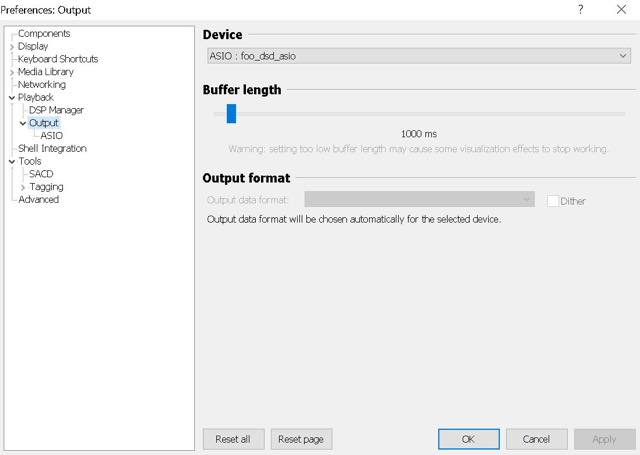Select the ASIO page under Output
The width and height of the screenshot is (640, 455).
click(x=52, y=135)
